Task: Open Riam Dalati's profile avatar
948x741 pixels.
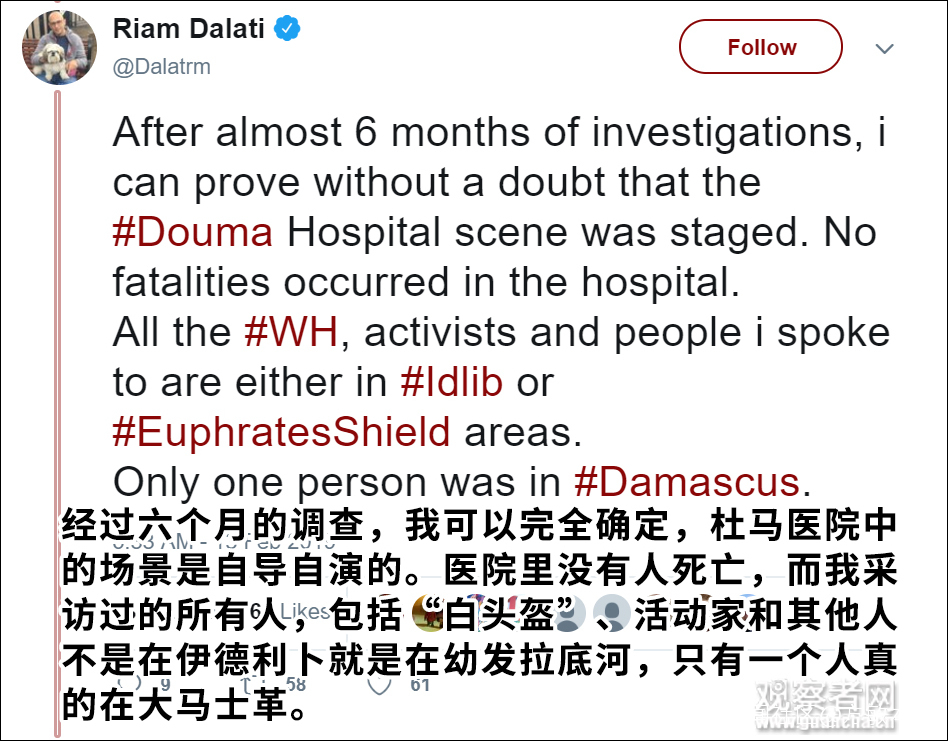Action: [59, 49]
